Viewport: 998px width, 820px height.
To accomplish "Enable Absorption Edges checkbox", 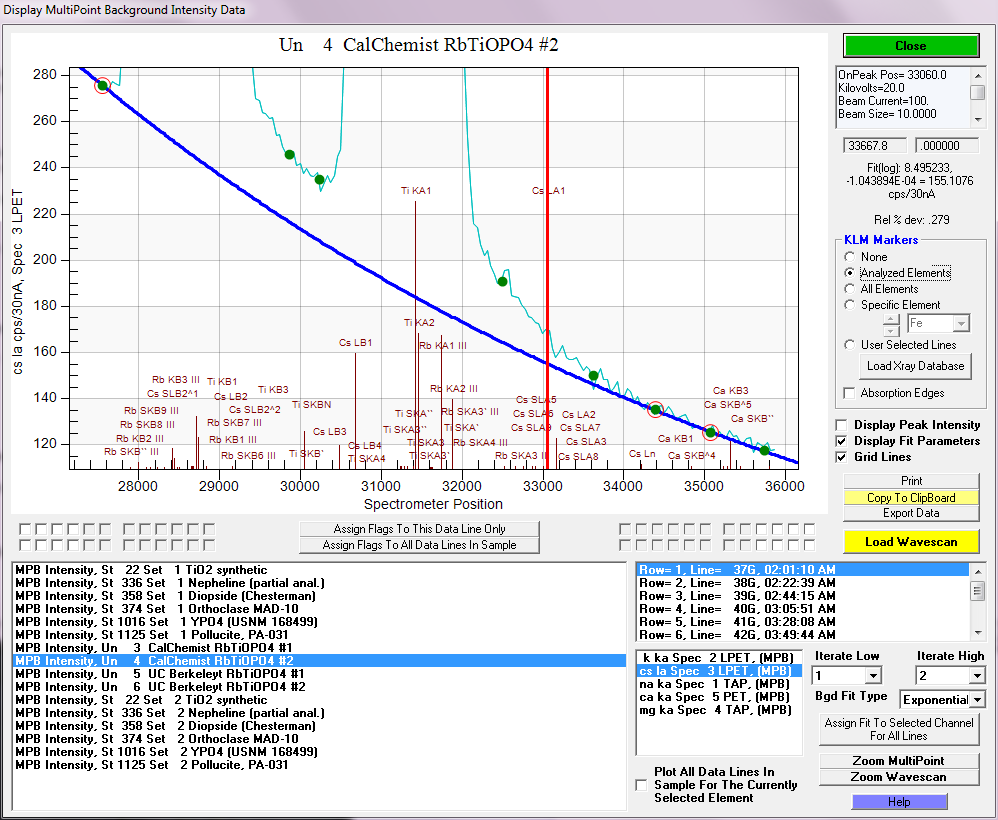I will click(x=850, y=393).
